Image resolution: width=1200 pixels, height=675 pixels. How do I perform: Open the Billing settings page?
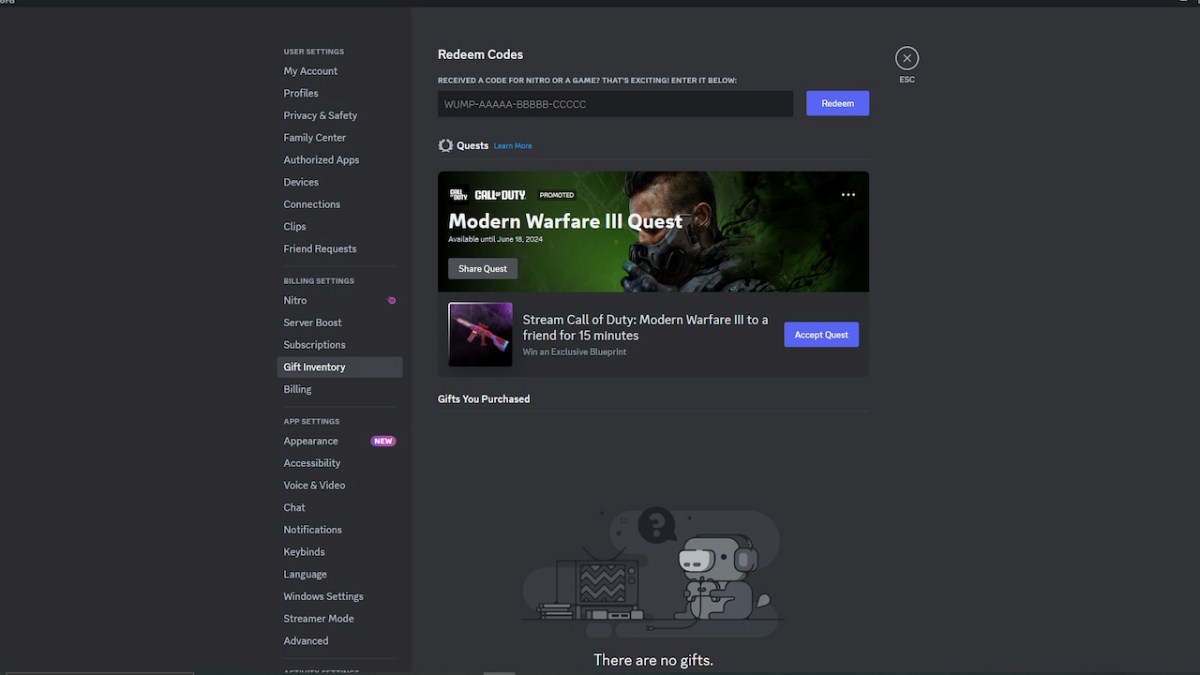pos(297,389)
